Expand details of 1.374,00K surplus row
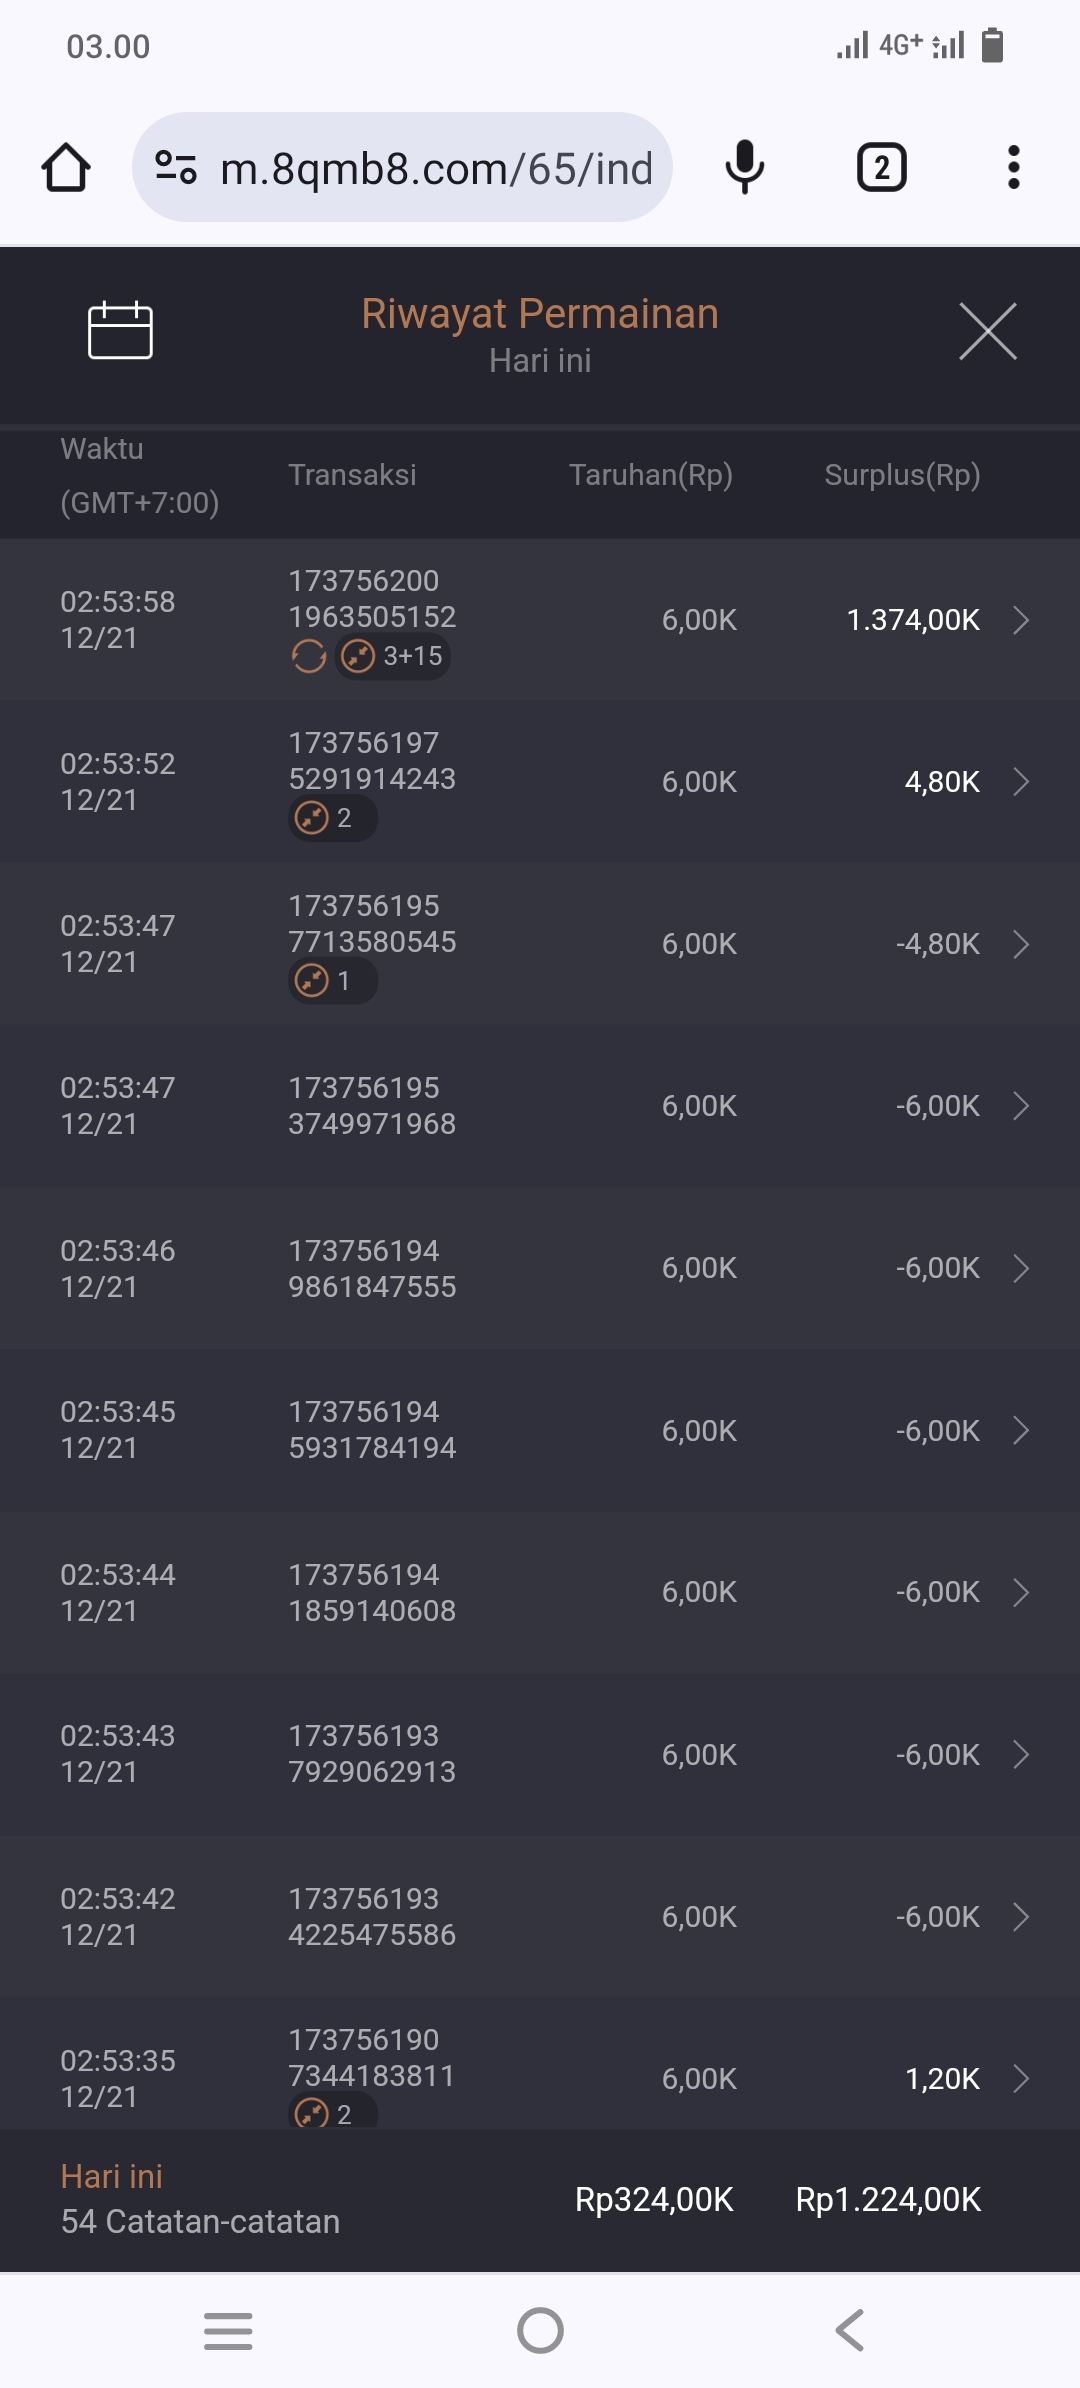 click(1020, 620)
